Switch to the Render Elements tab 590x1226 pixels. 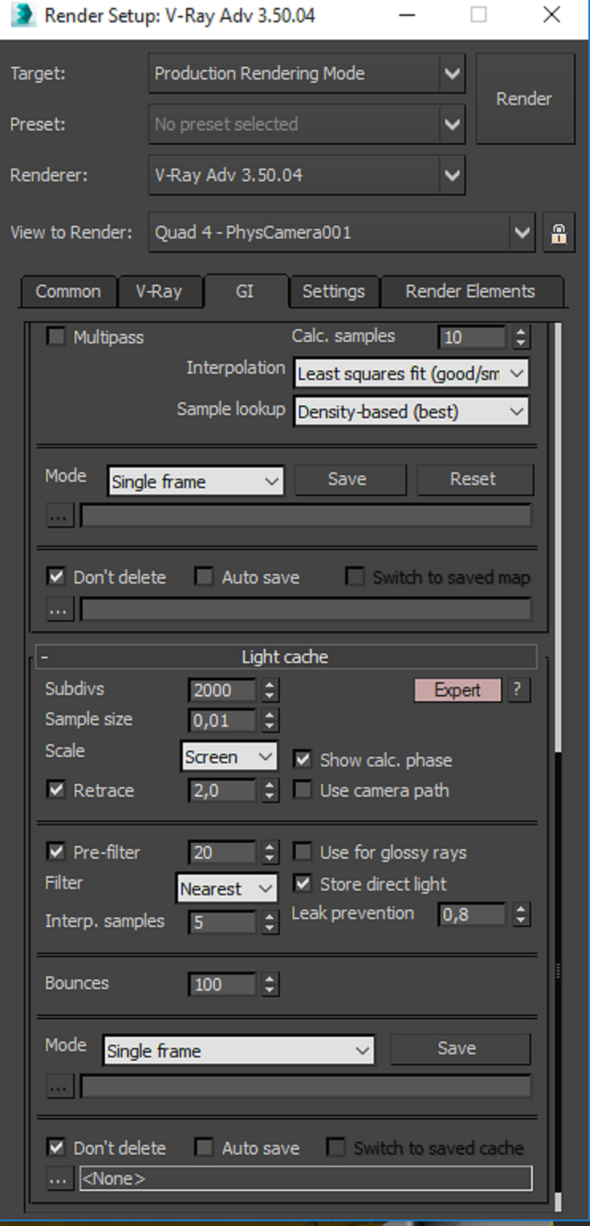pos(470,291)
